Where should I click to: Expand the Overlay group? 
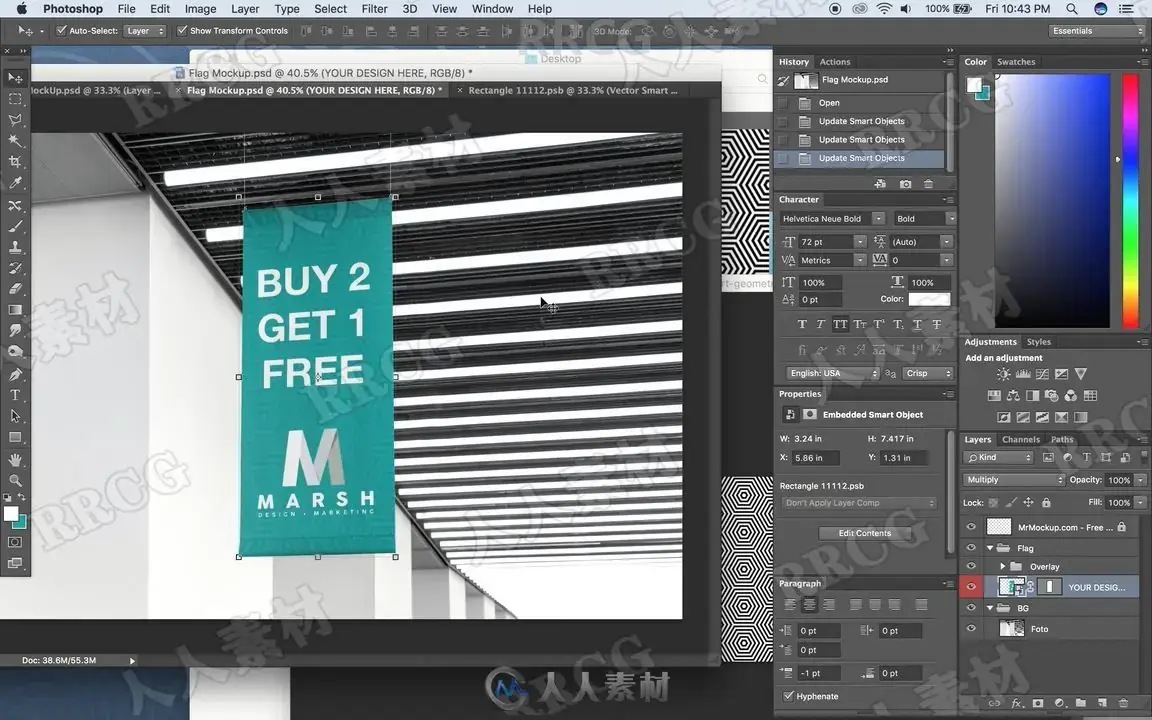point(1003,566)
